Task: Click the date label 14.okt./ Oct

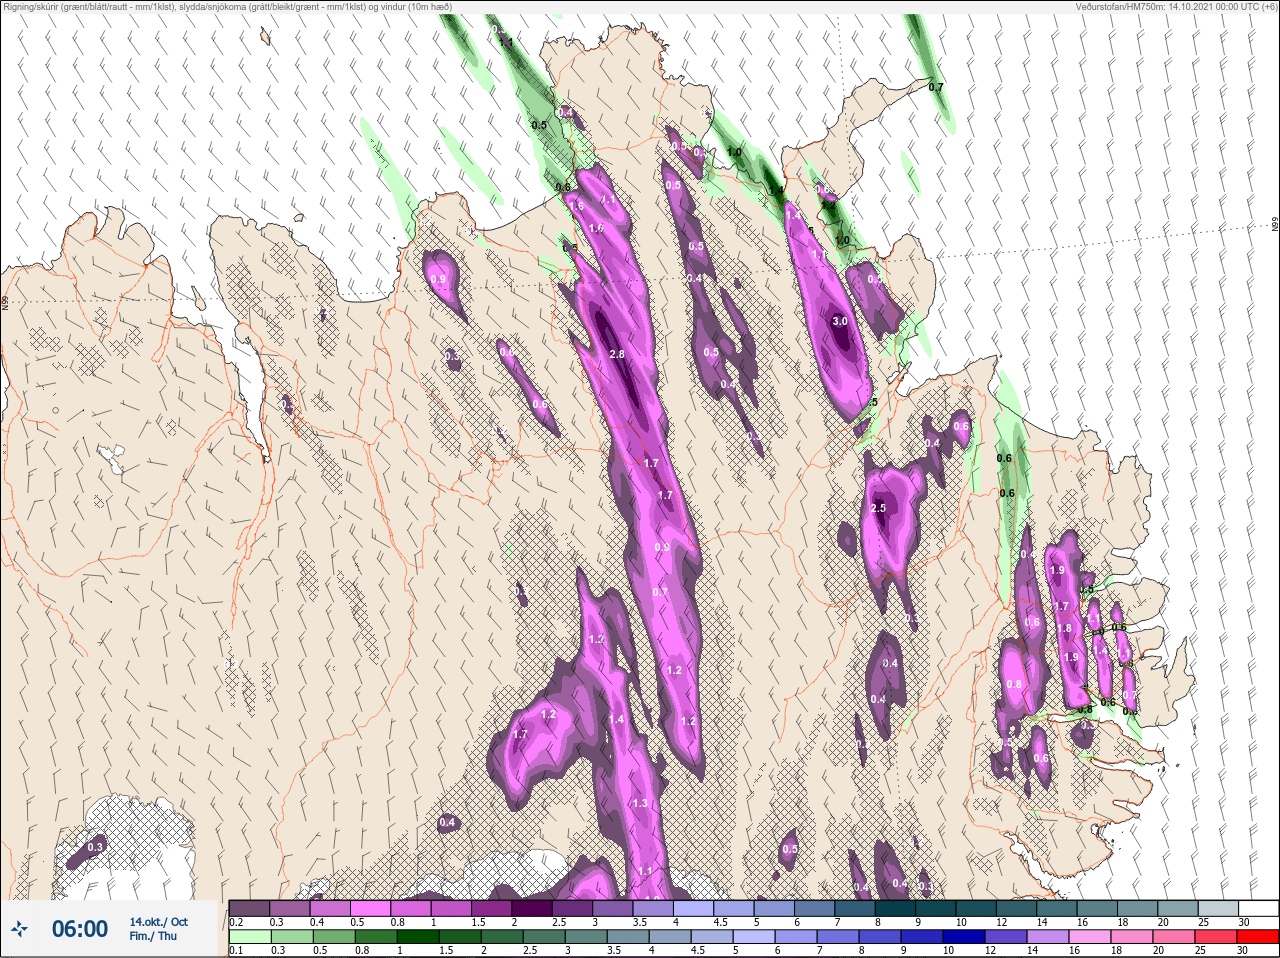Action: pyautogui.click(x=158, y=921)
